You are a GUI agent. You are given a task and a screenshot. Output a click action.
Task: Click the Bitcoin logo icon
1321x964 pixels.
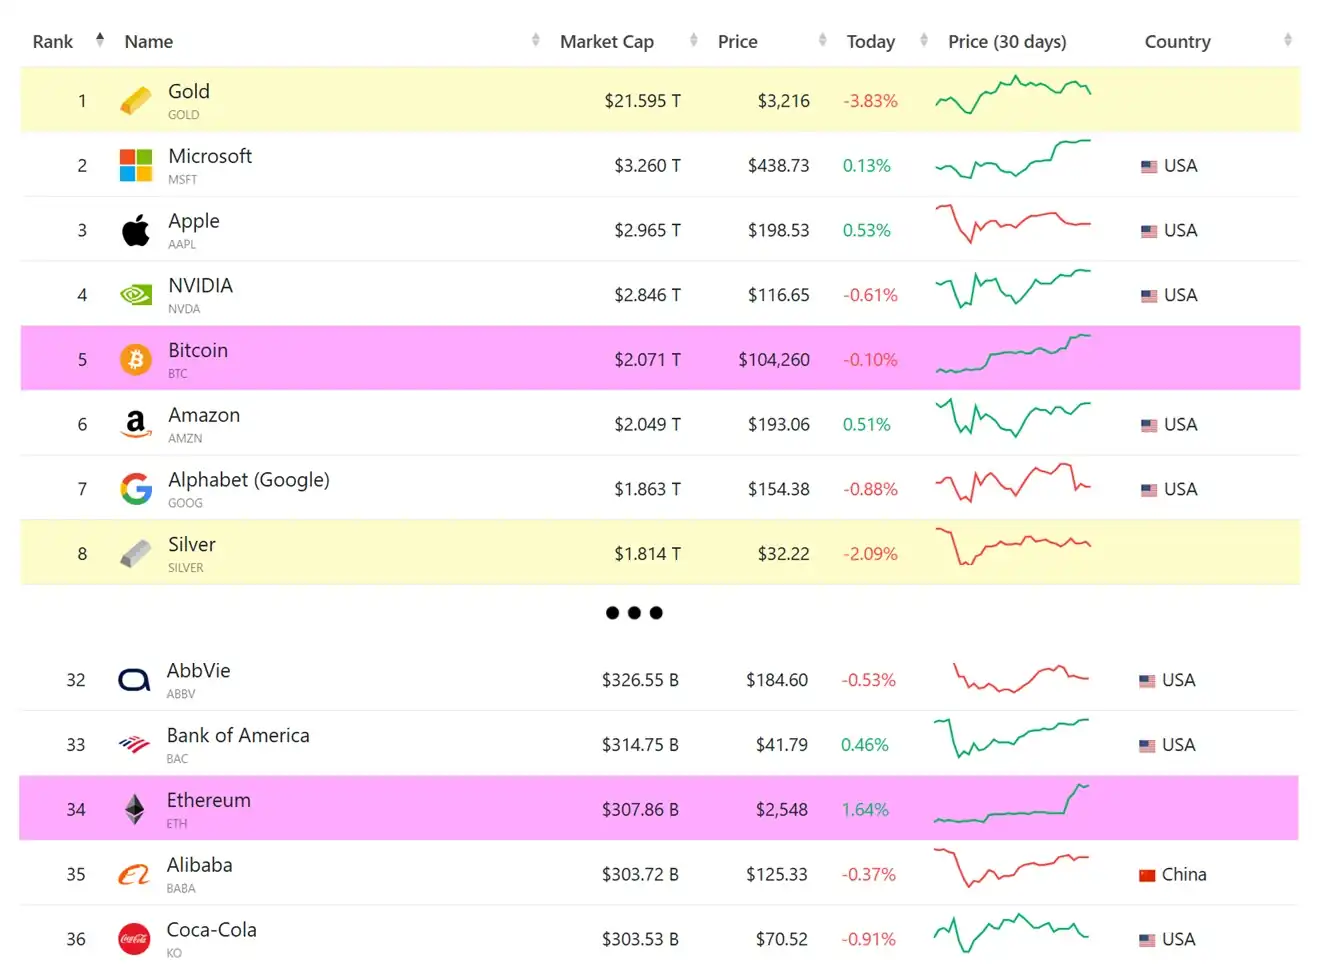pyautogui.click(x=135, y=359)
